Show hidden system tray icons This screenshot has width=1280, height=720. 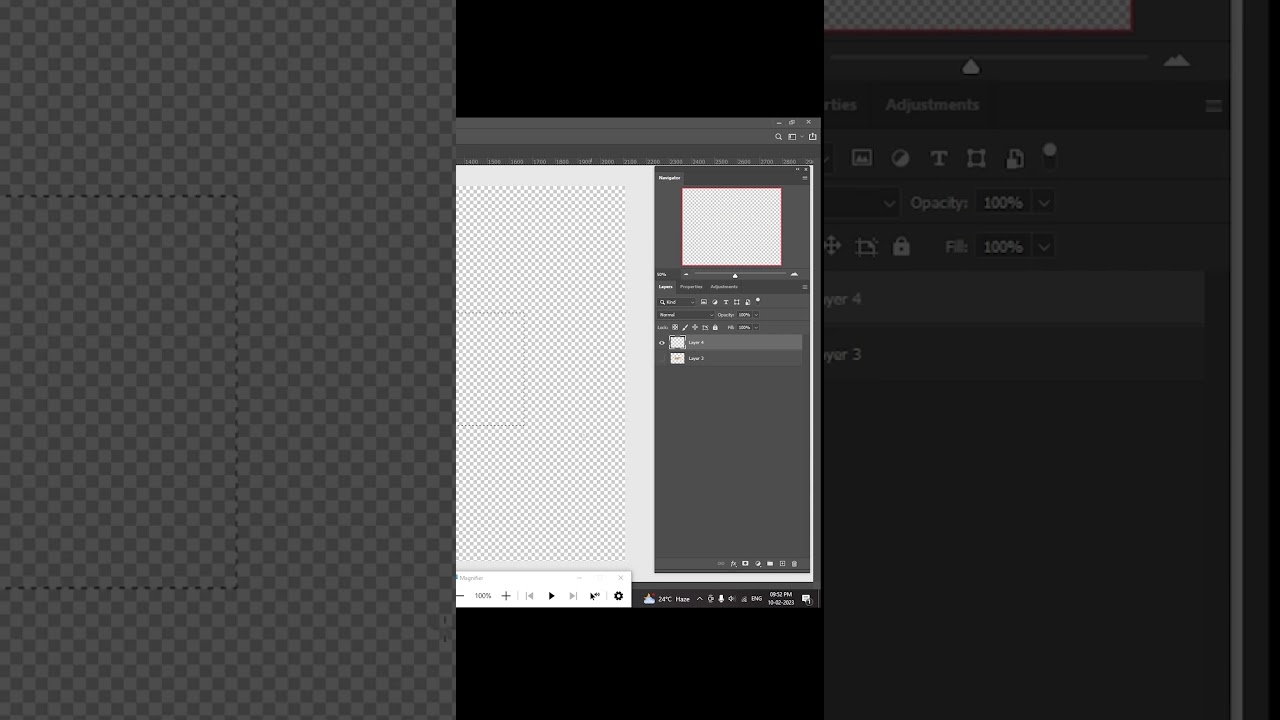699,599
